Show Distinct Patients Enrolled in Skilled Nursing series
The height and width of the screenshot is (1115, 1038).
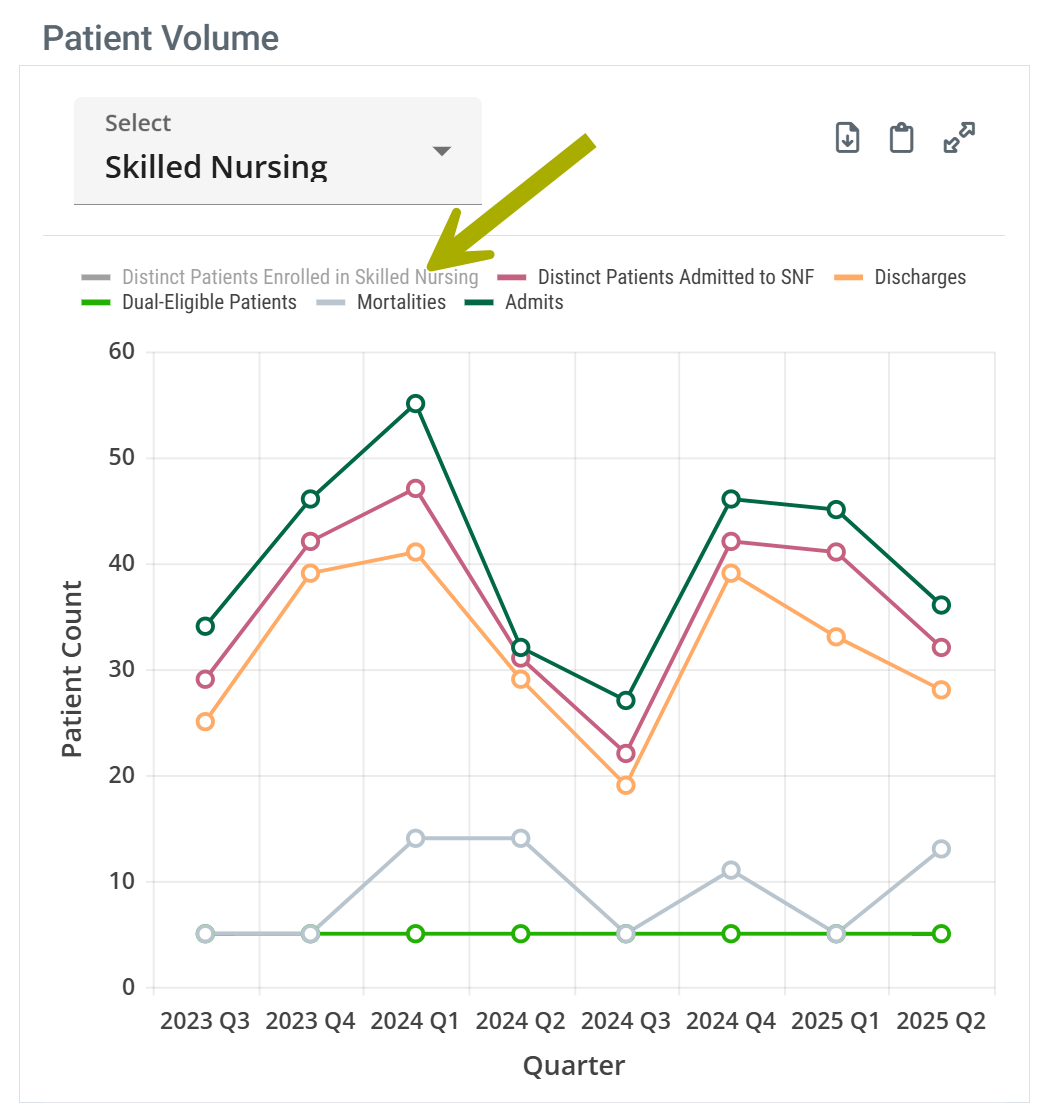click(x=300, y=277)
